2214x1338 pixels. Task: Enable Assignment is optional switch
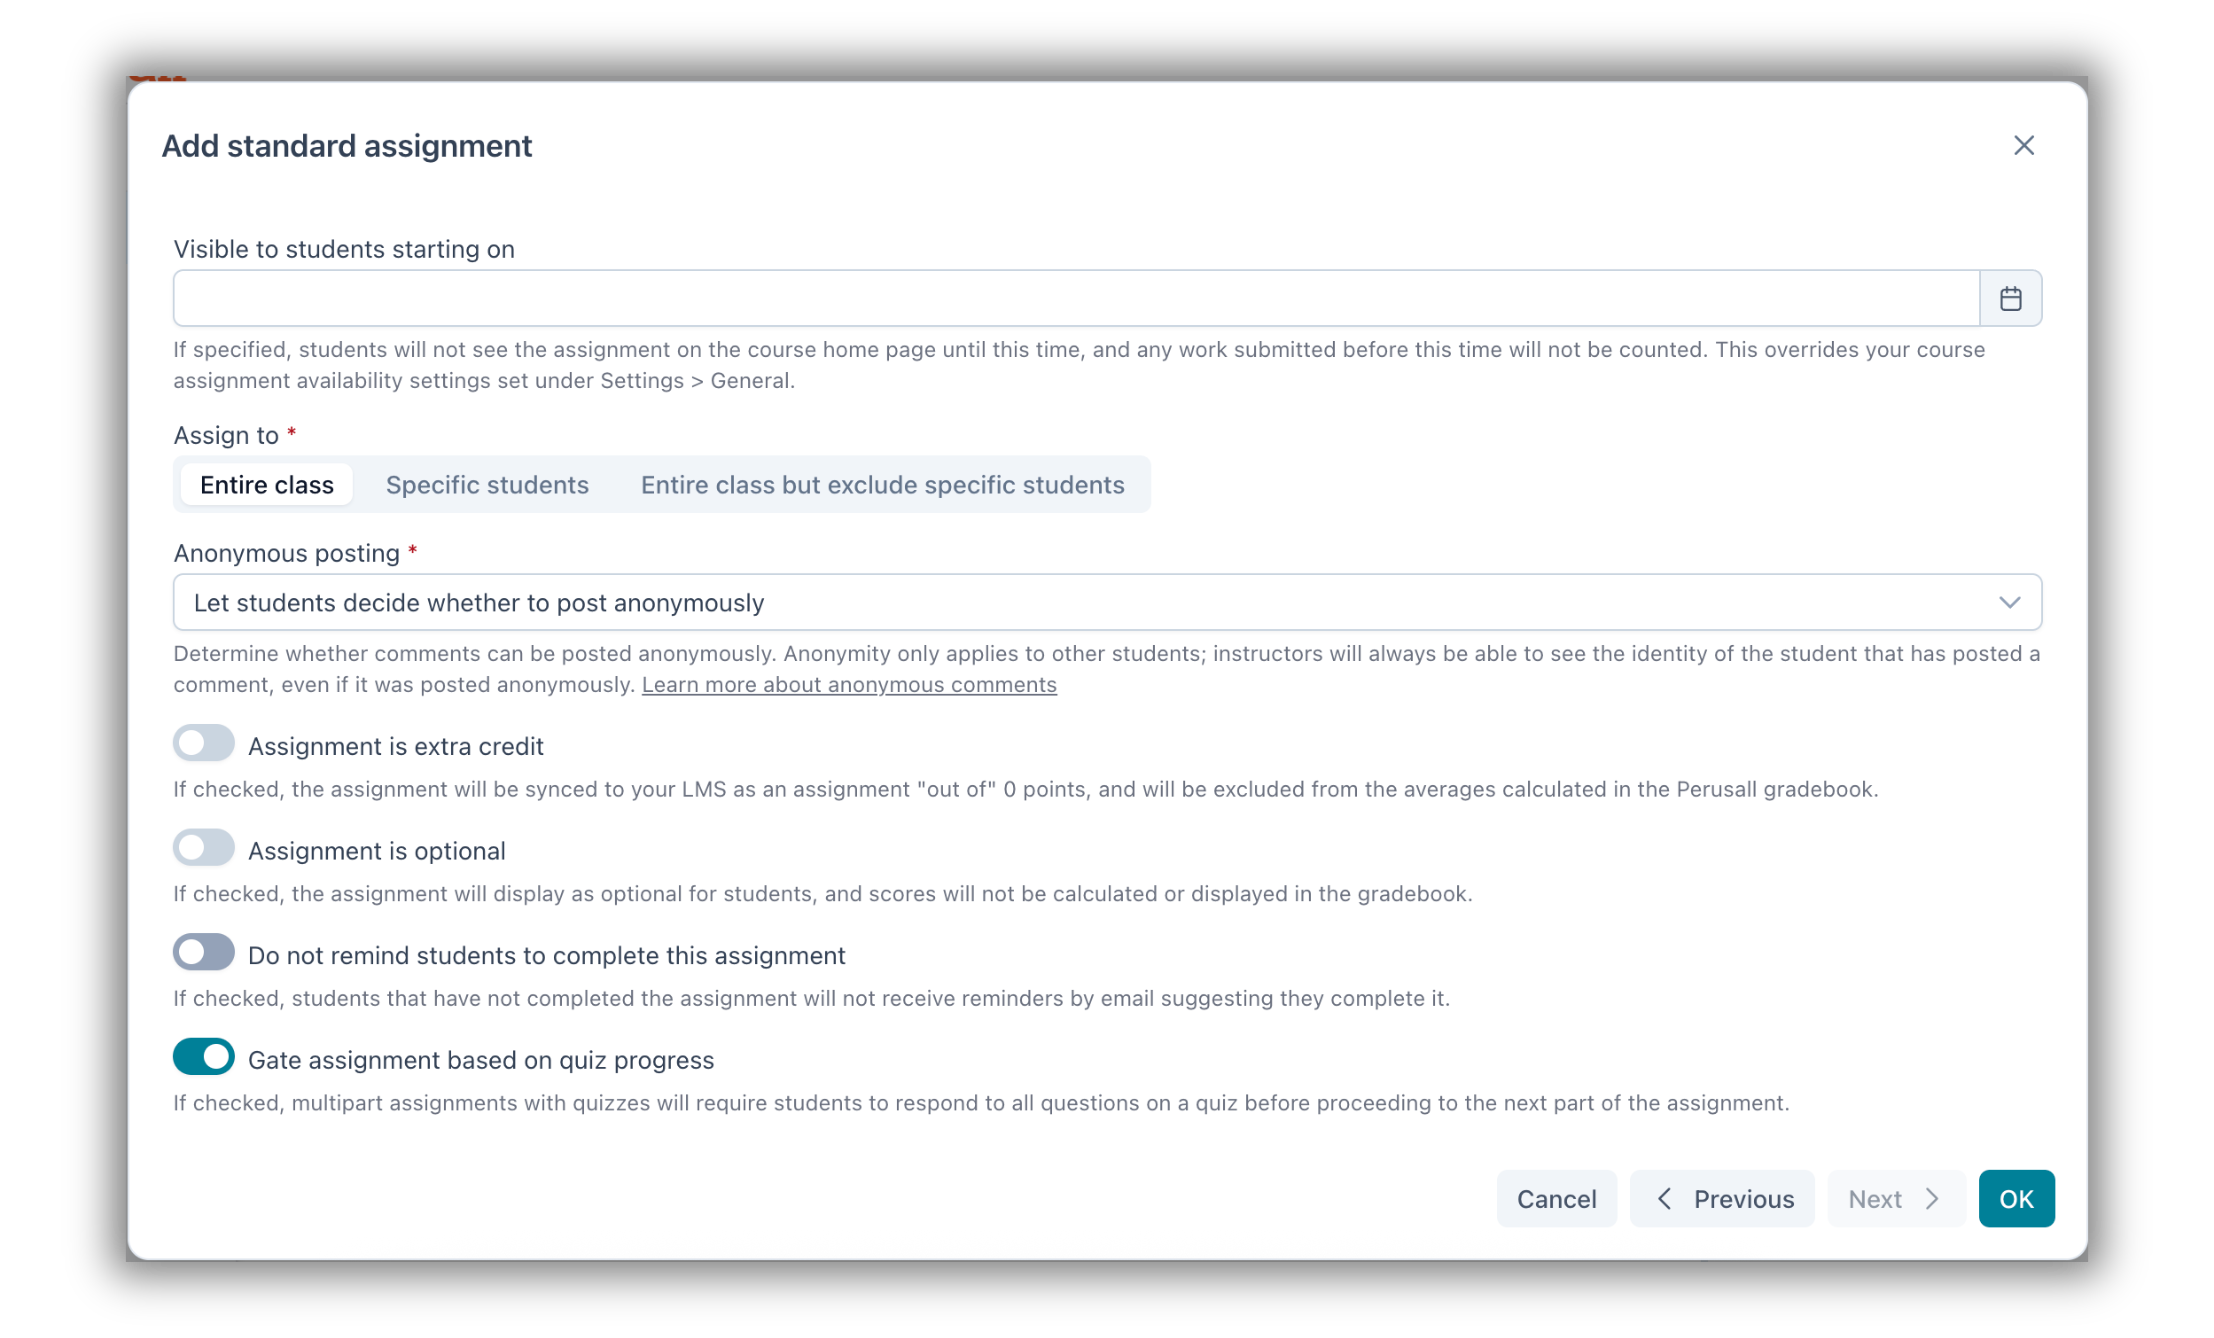point(204,849)
